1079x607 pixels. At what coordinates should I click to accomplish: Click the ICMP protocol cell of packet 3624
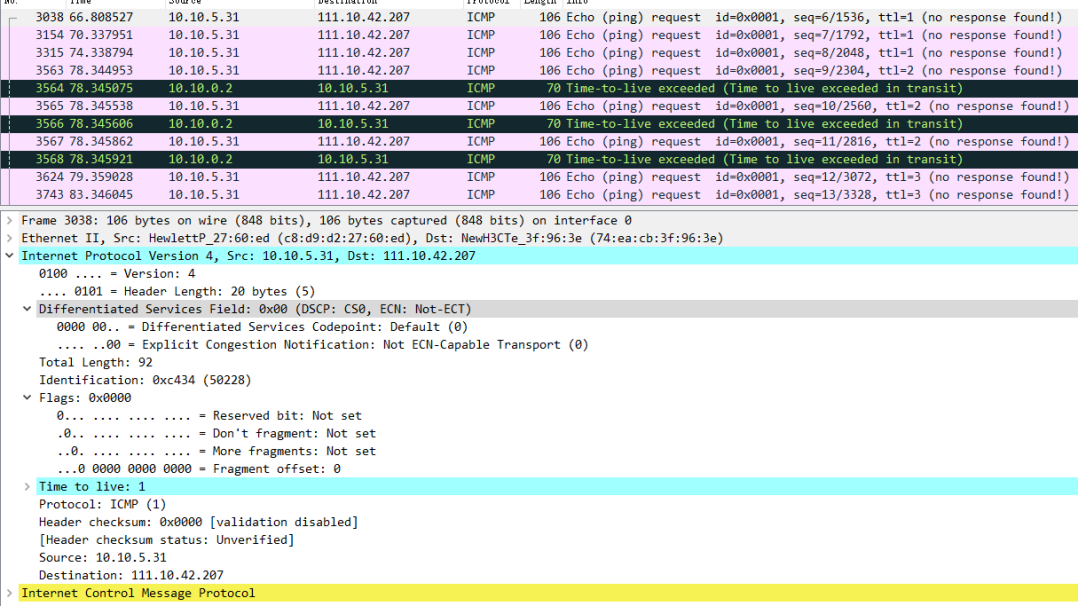(480, 177)
